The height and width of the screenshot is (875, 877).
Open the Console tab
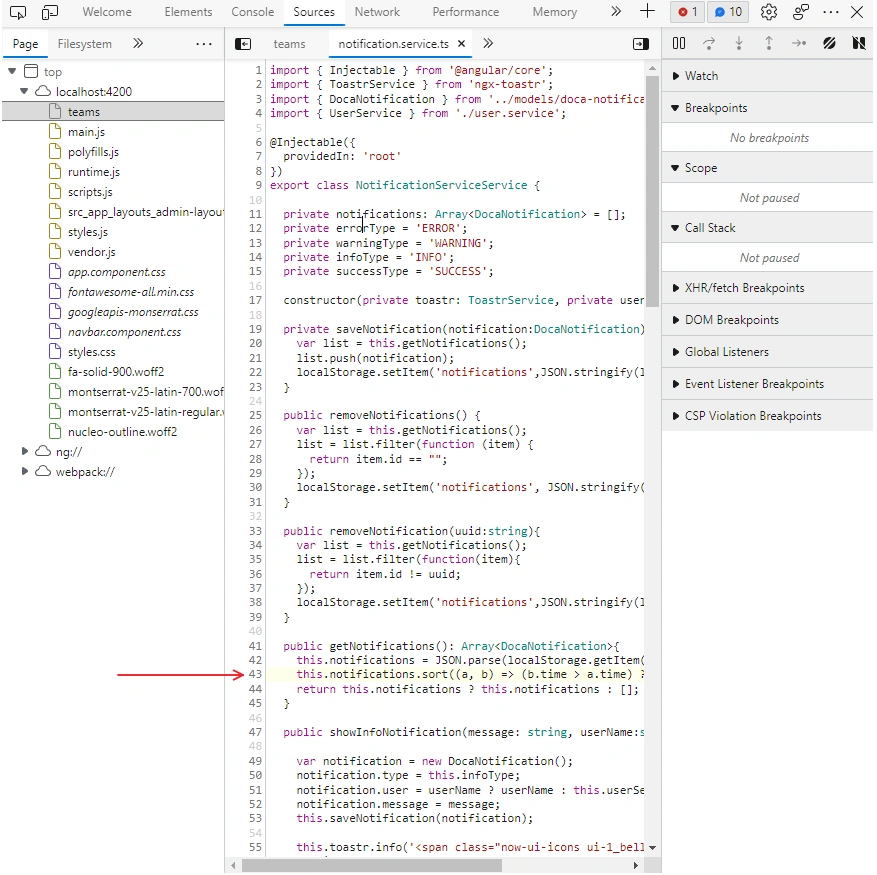[253, 12]
